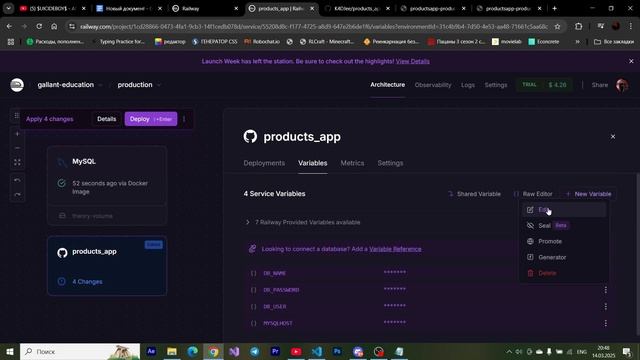Open After Effects from the taskbar

click(151, 351)
